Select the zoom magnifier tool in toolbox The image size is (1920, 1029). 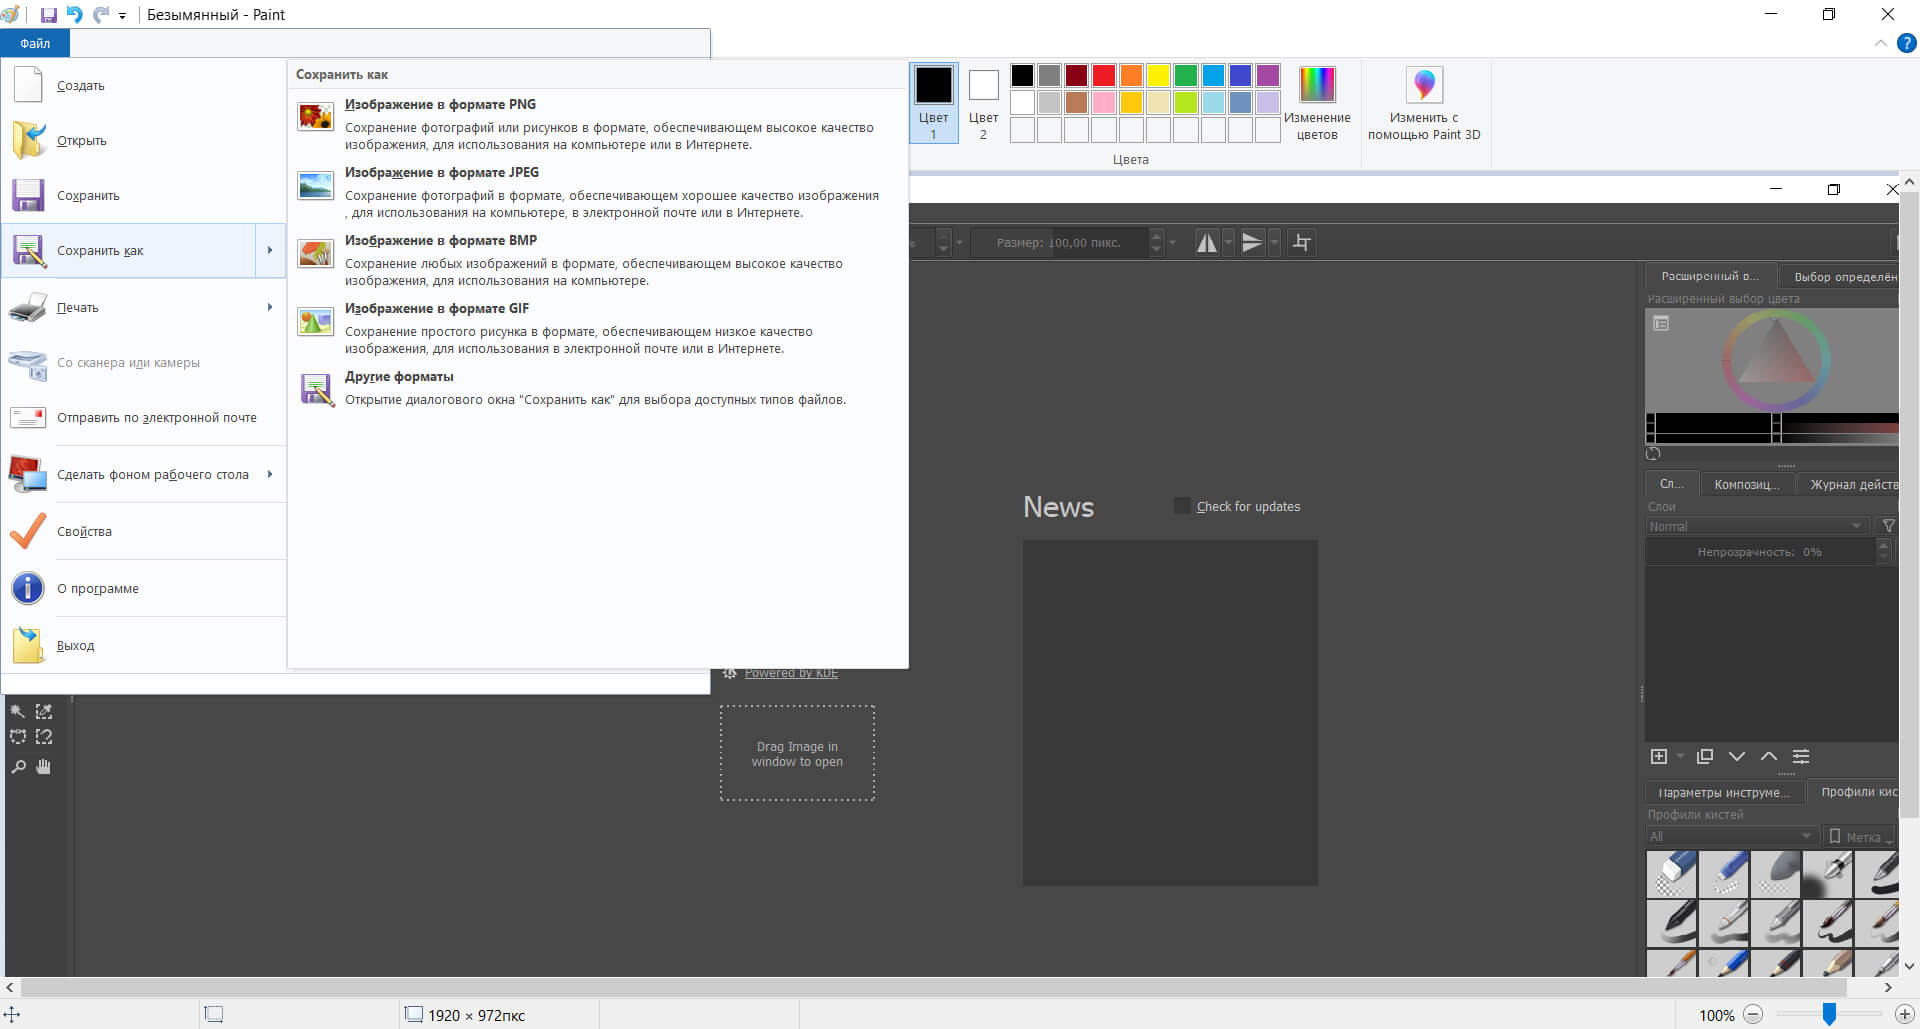18,767
